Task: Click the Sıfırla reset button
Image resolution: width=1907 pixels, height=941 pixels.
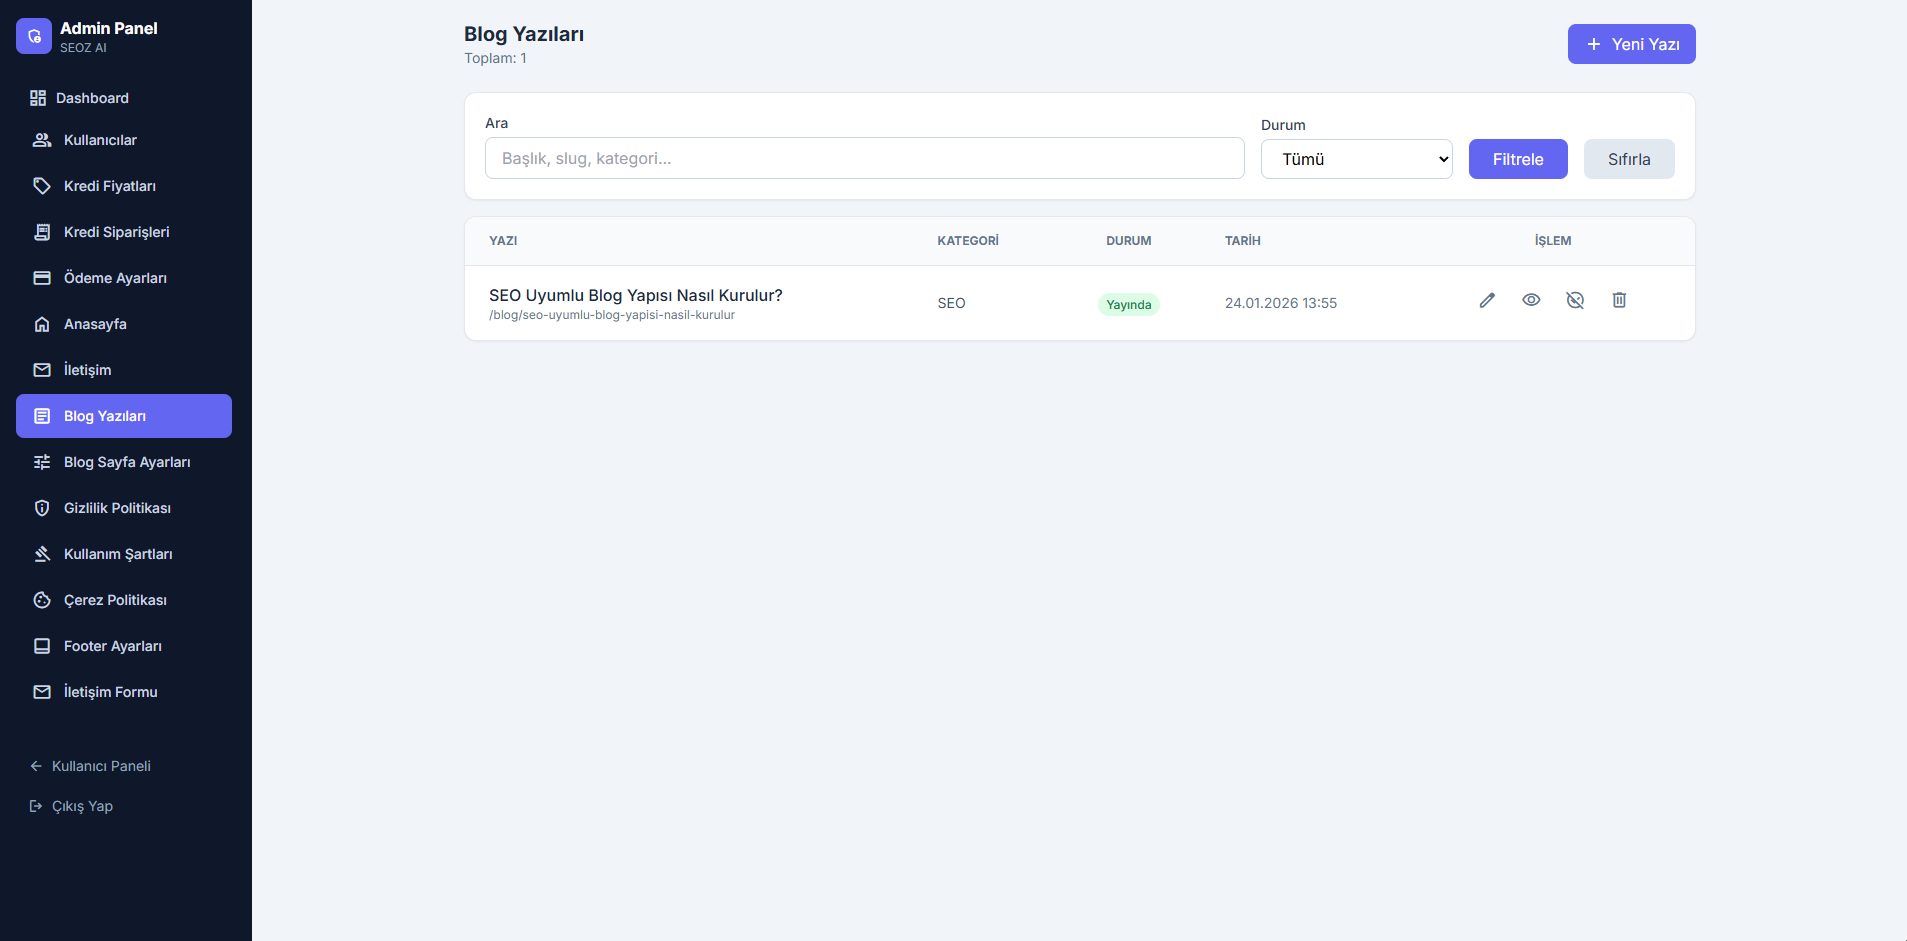Action: pyautogui.click(x=1629, y=159)
